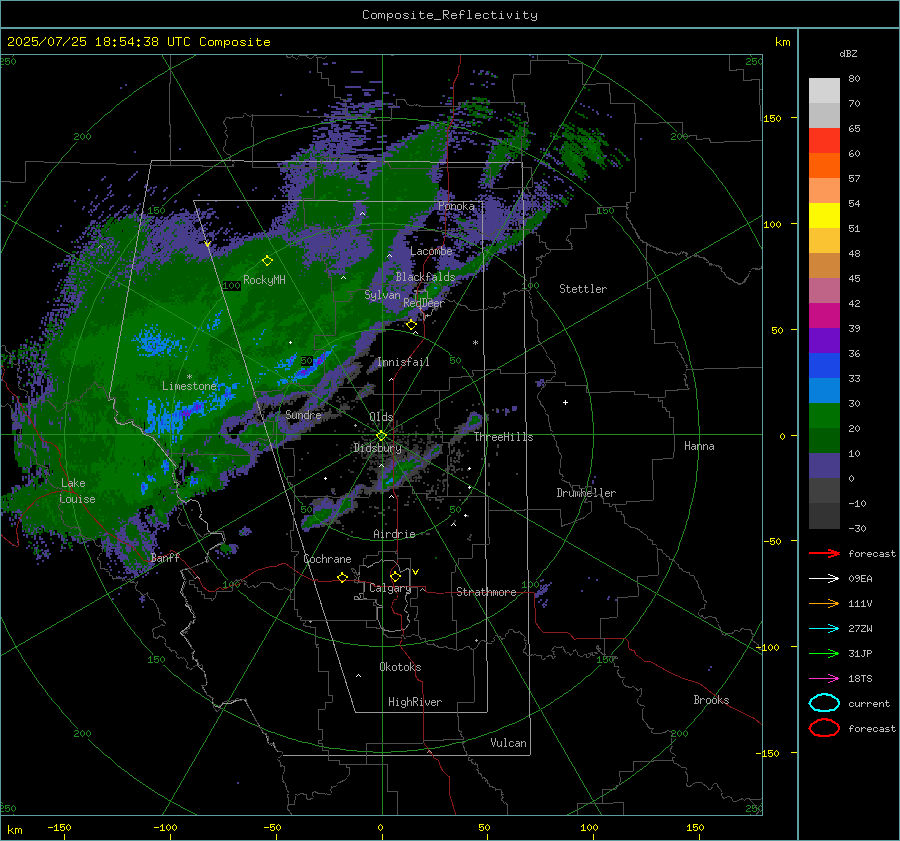Click the white cross marker west of Hanna
The height and width of the screenshot is (841, 900).
pos(565,402)
